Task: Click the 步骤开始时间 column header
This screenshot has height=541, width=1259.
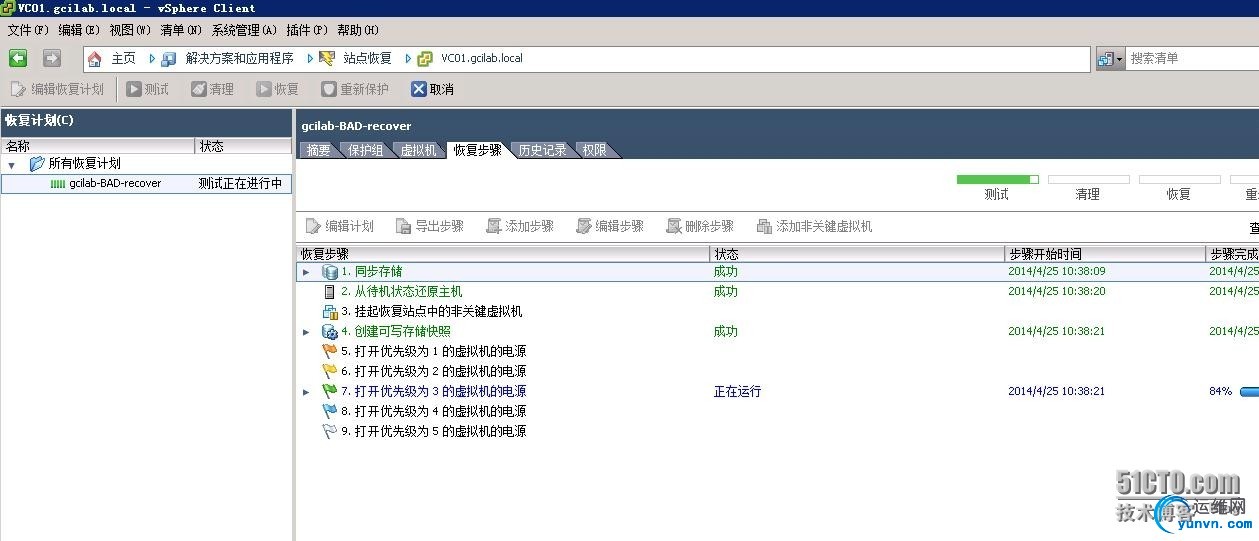Action: point(1106,254)
